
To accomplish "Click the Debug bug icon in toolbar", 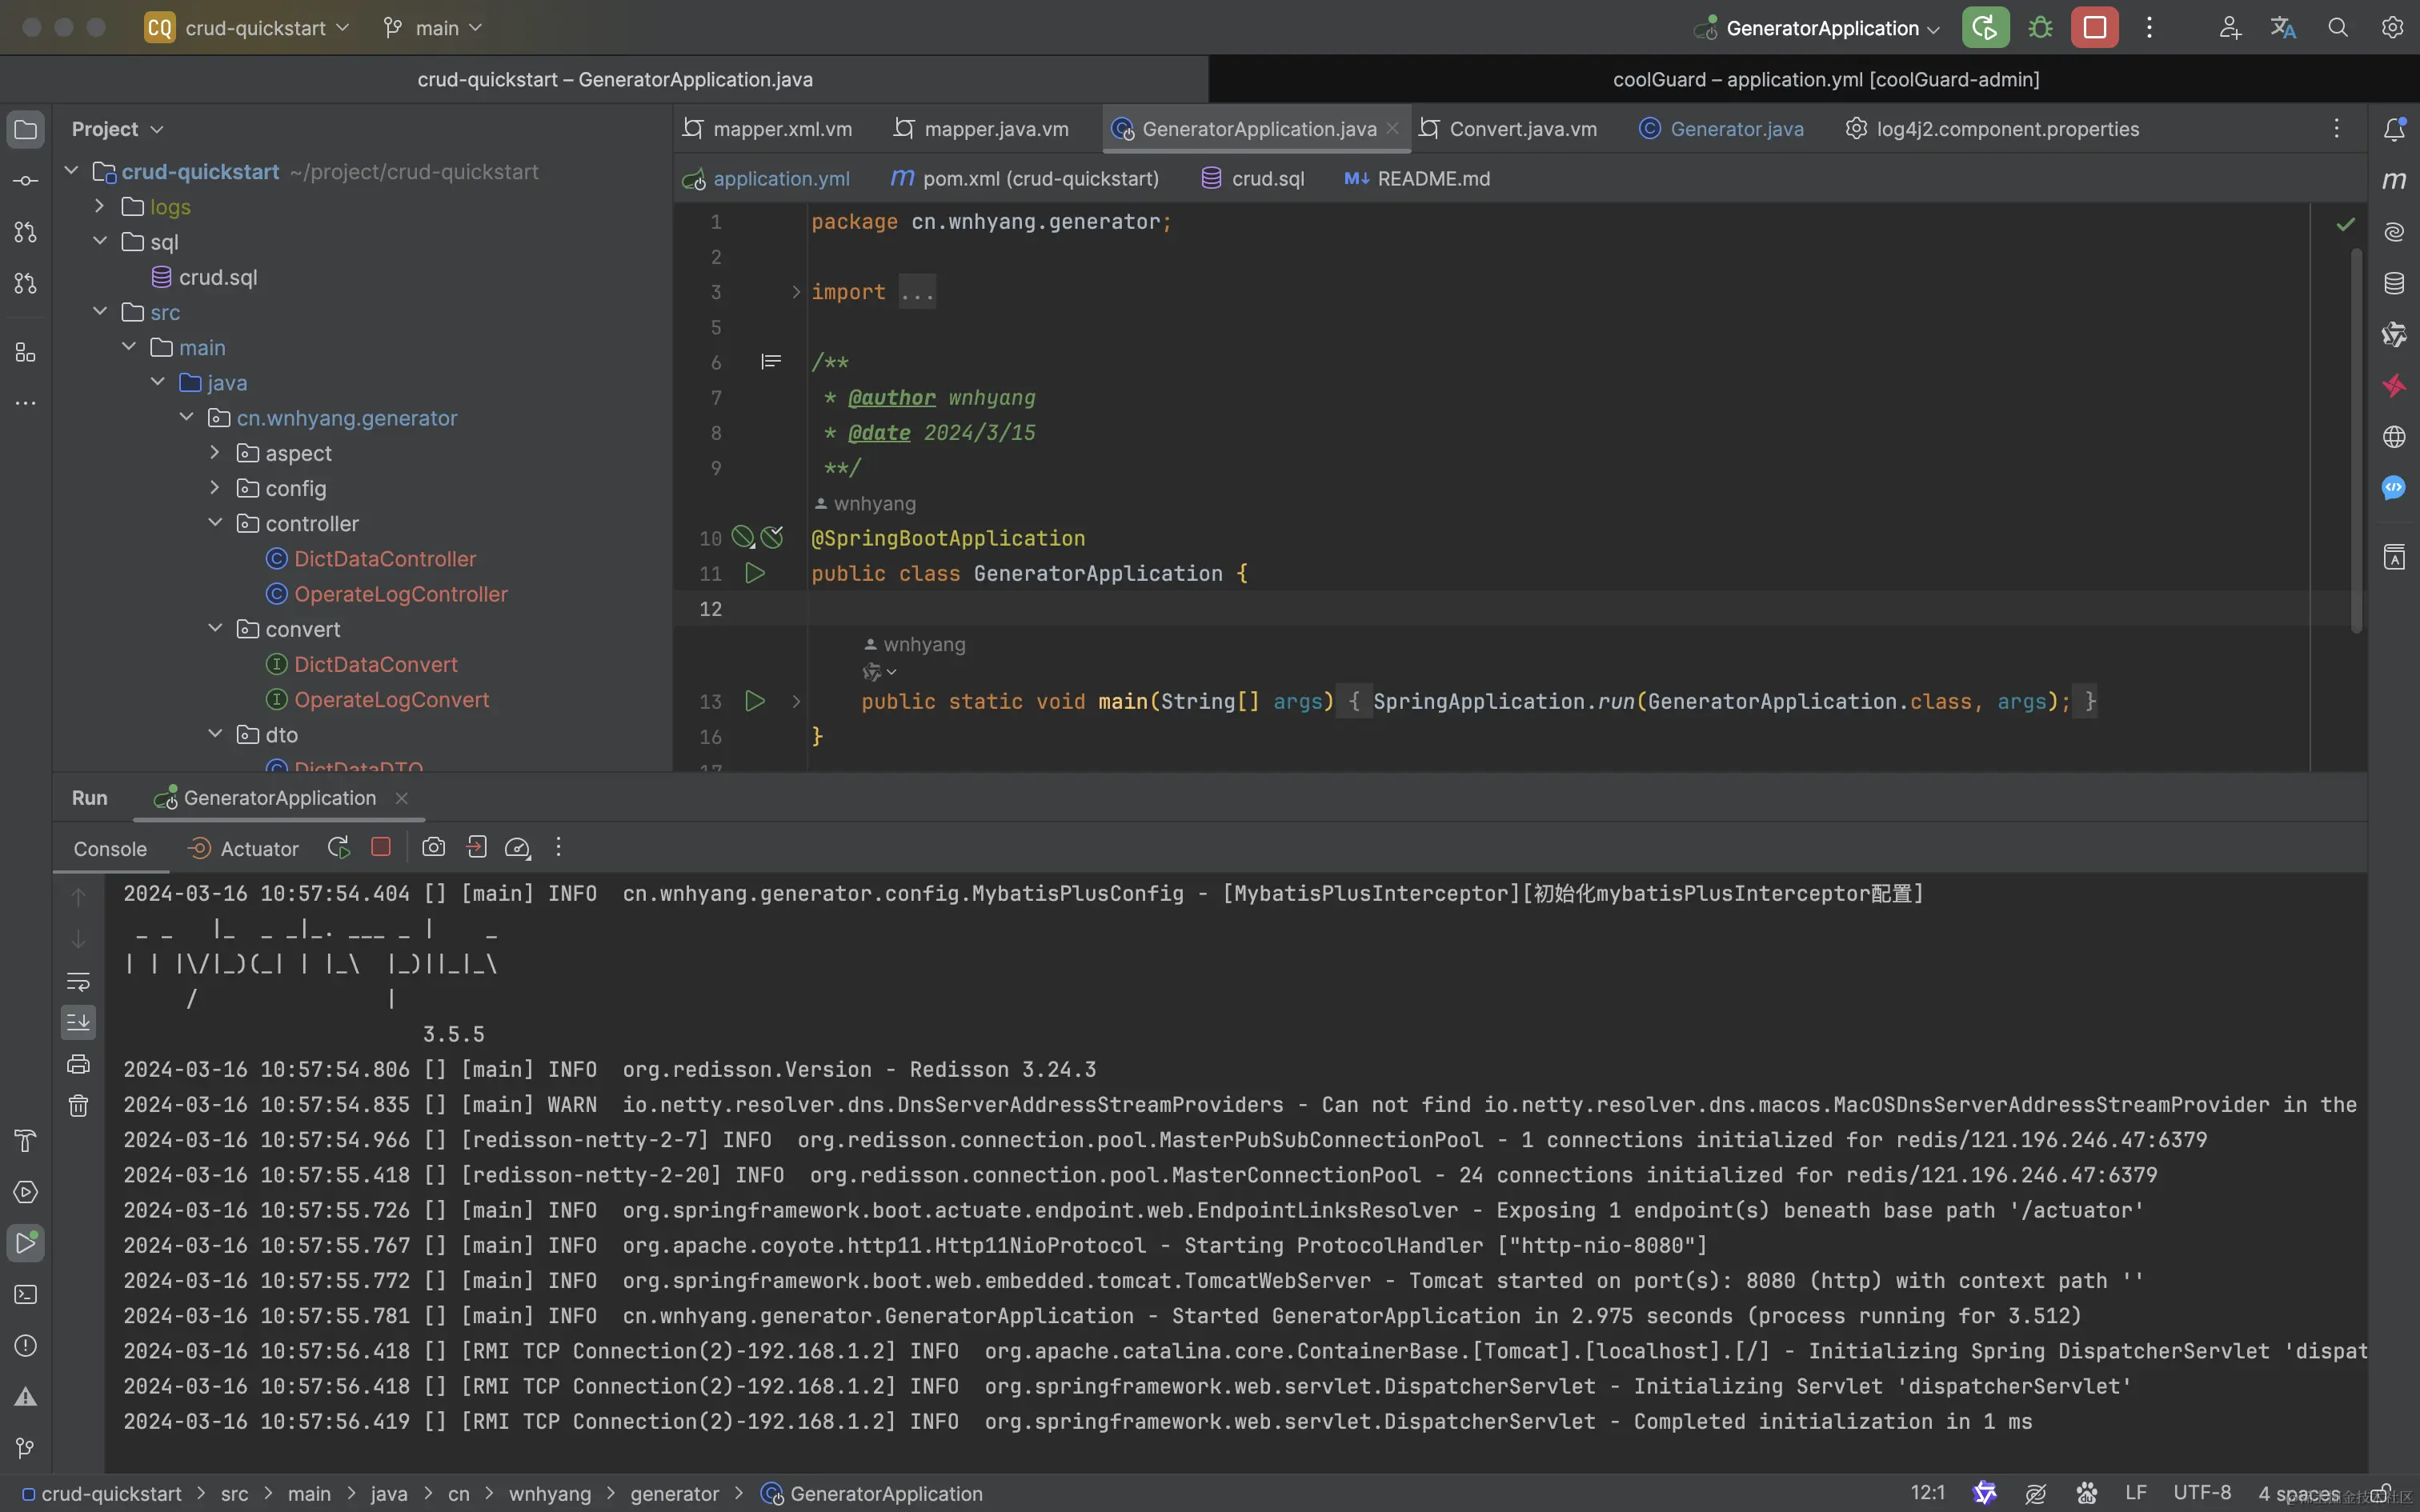I will tap(2040, 28).
